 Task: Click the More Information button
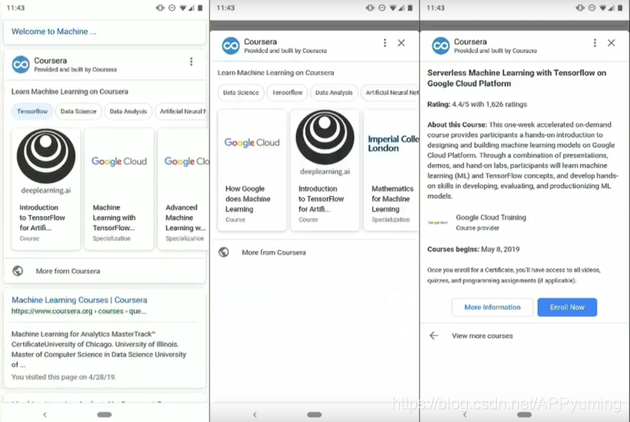492,307
